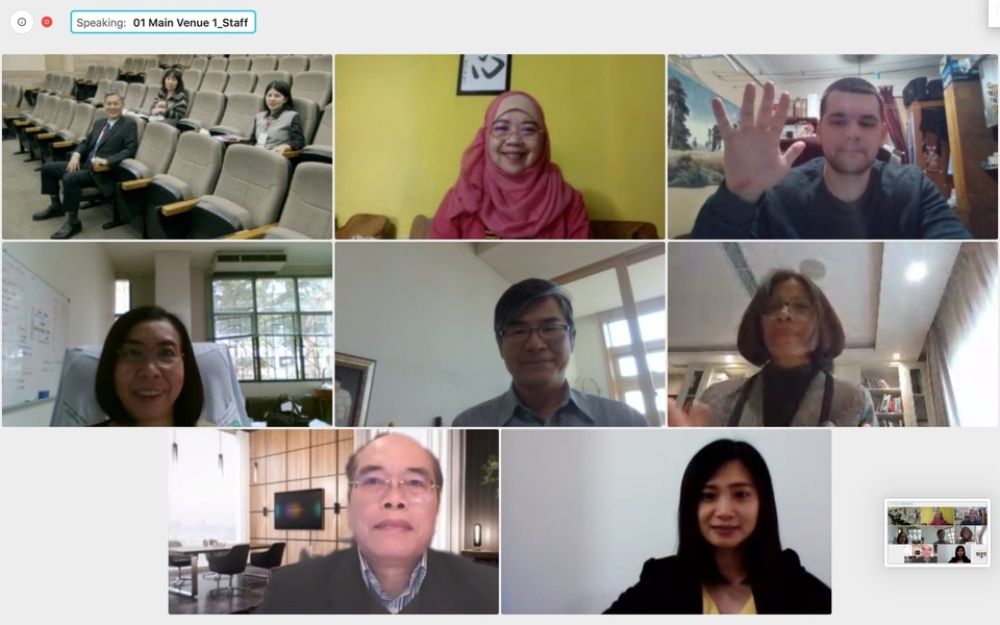Select the bookshelf-background woman's video
This screenshot has width=1000, height=625.
coord(833,334)
